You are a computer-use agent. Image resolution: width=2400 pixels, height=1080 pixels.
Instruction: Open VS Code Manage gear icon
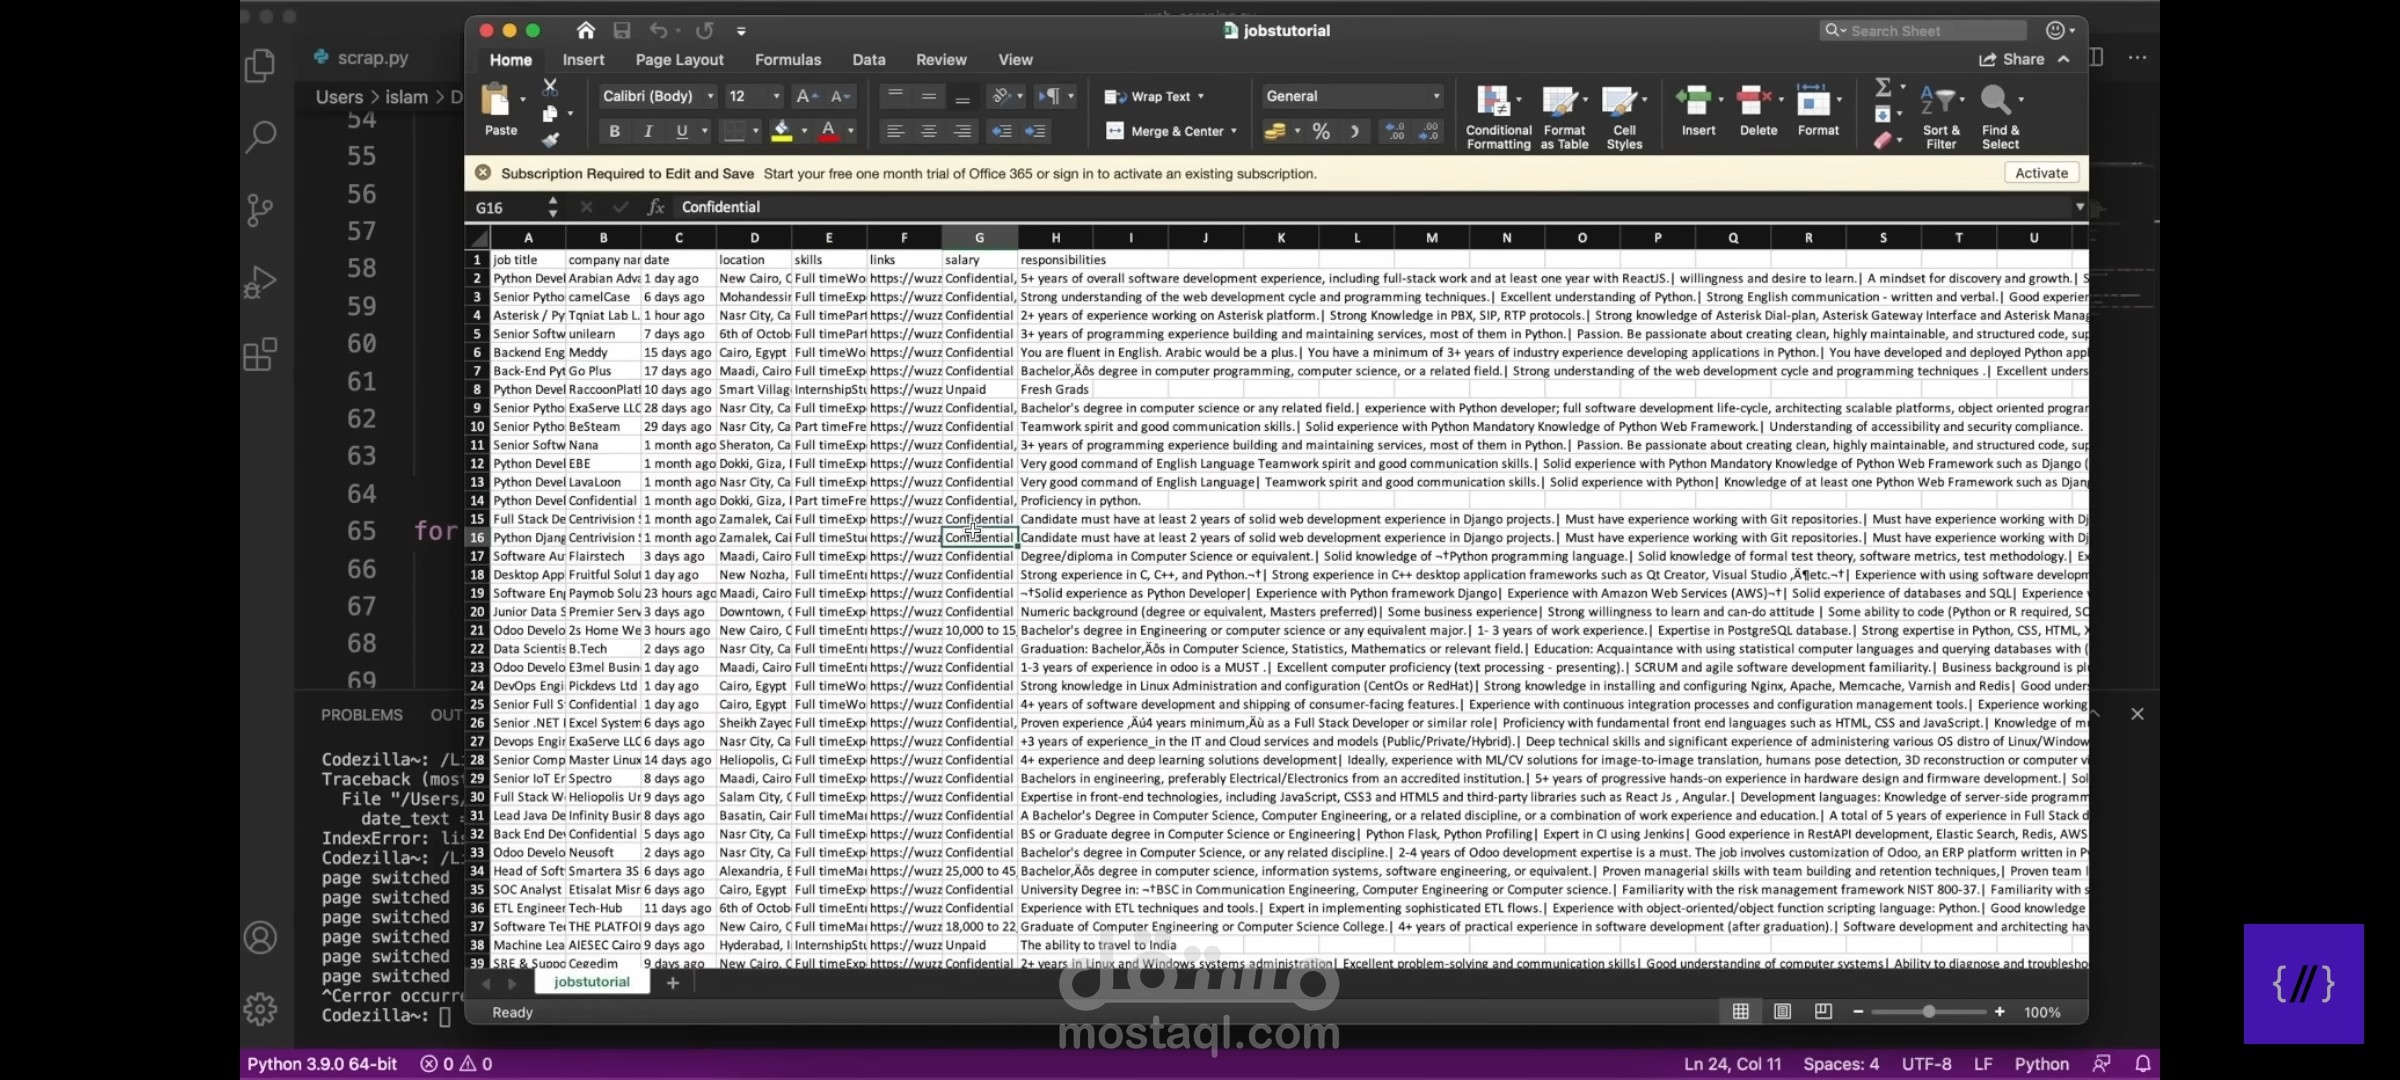click(x=260, y=1009)
